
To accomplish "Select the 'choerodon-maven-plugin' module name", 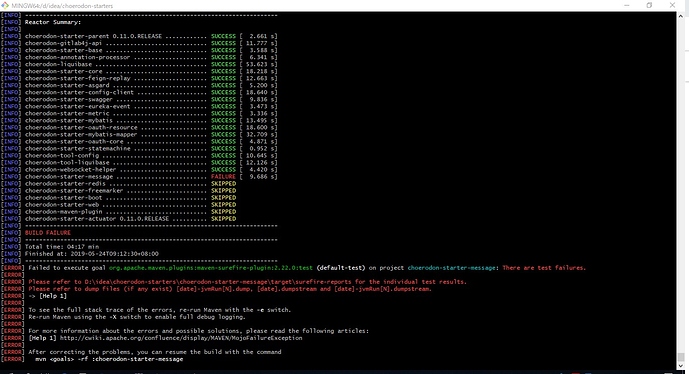I will [x=65, y=212].
